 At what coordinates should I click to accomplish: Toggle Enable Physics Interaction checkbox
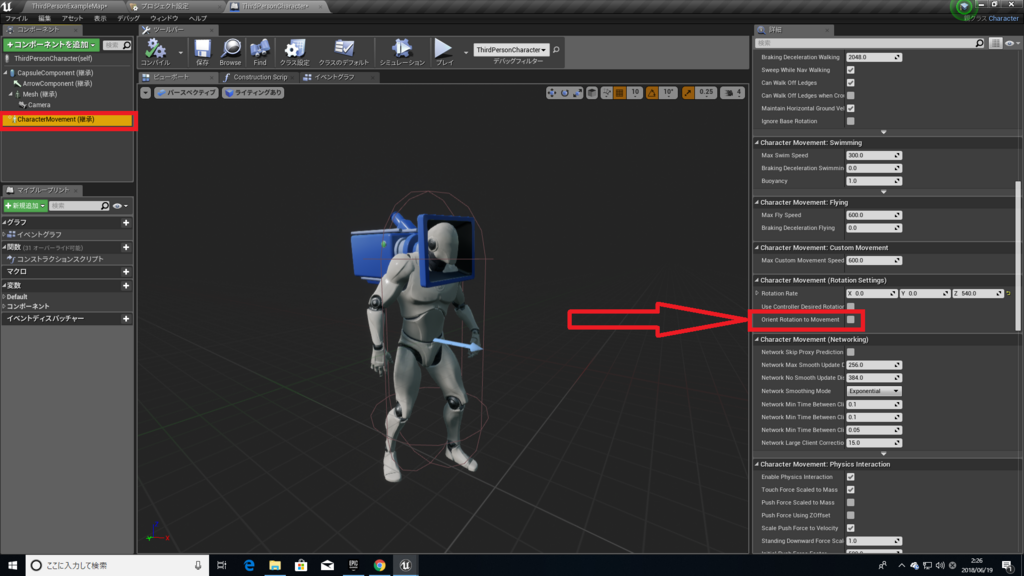click(850, 477)
